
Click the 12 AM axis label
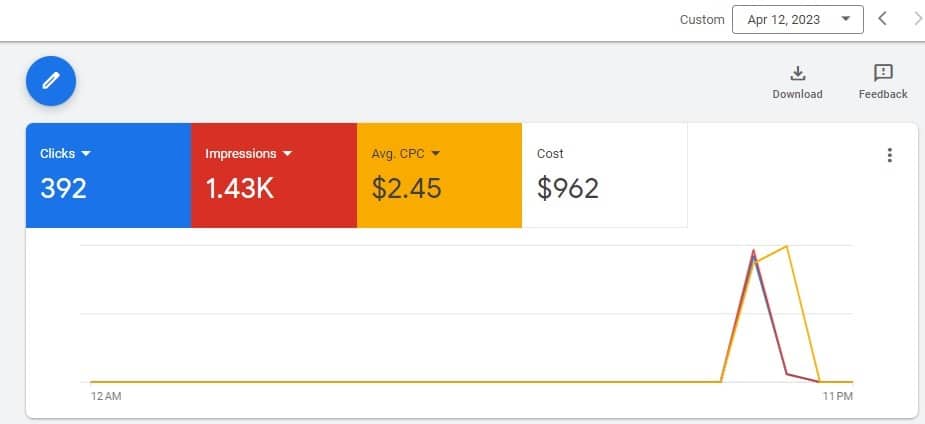[x=106, y=397]
